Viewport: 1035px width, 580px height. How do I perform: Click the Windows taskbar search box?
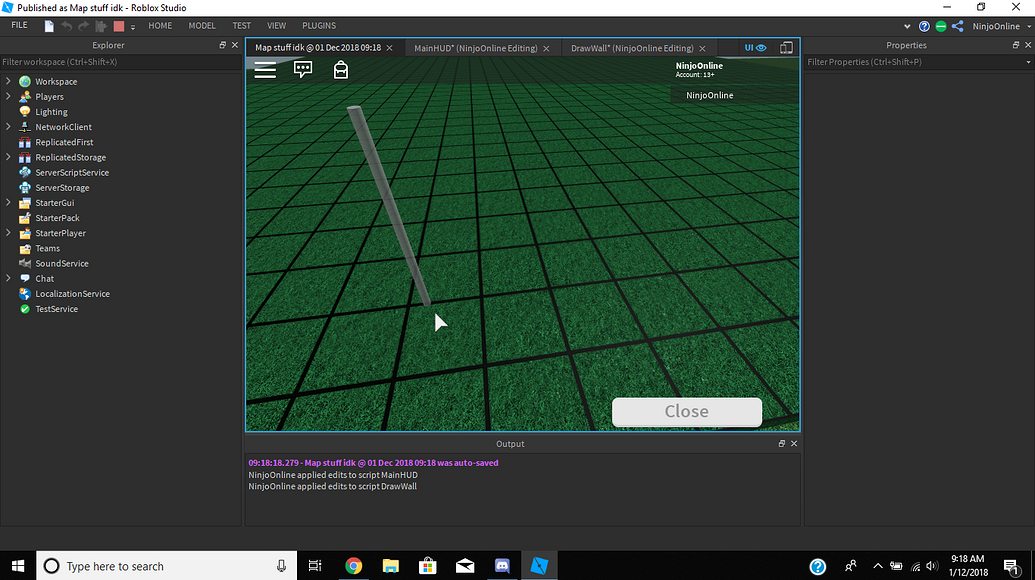[166, 565]
